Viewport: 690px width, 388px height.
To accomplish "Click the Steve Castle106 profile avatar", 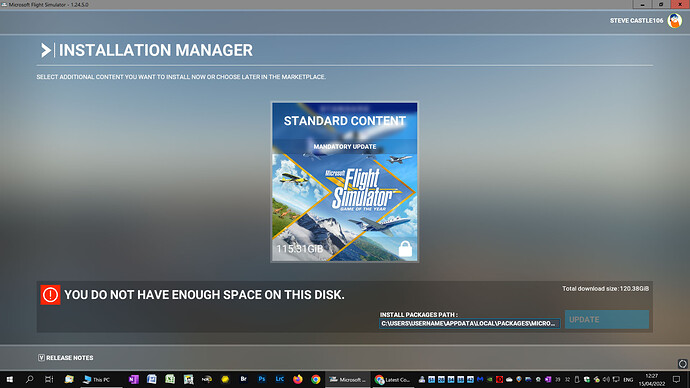I will (x=674, y=21).
